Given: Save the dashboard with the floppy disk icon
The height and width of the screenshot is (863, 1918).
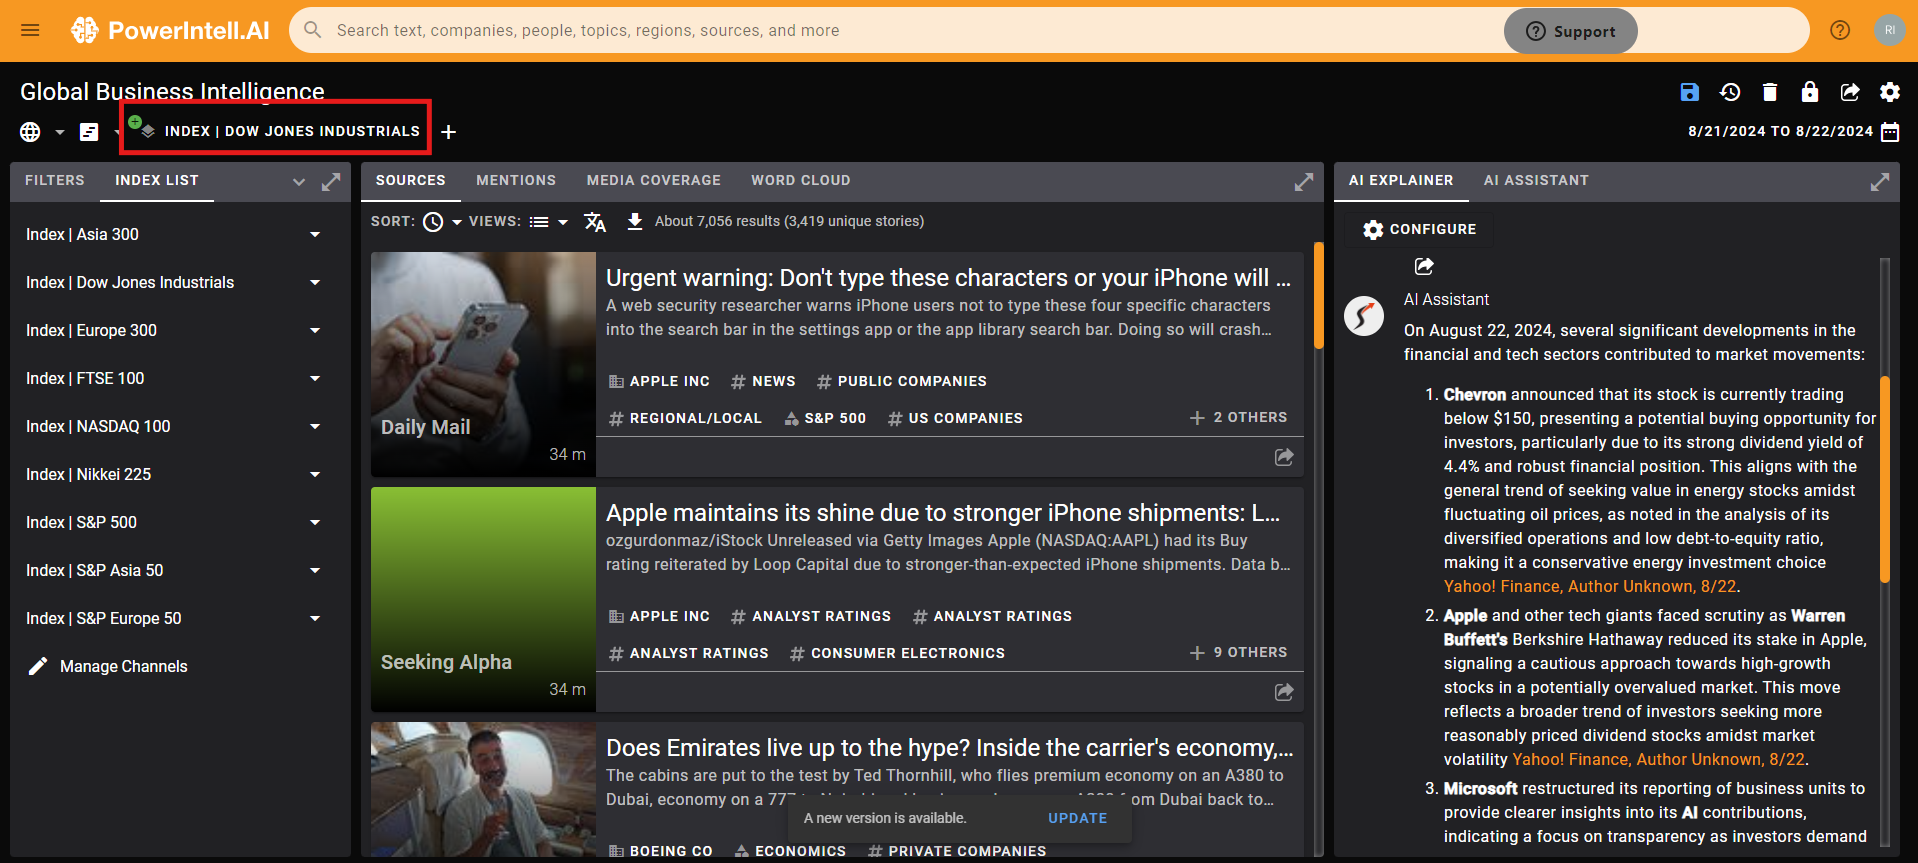Looking at the screenshot, I should (x=1689, y=92).
